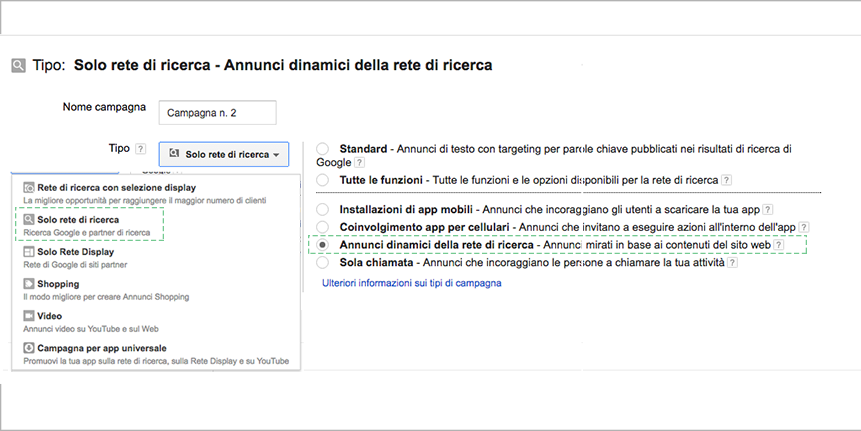Click the magnifier icon beside Tipo heading

(18, 66)
